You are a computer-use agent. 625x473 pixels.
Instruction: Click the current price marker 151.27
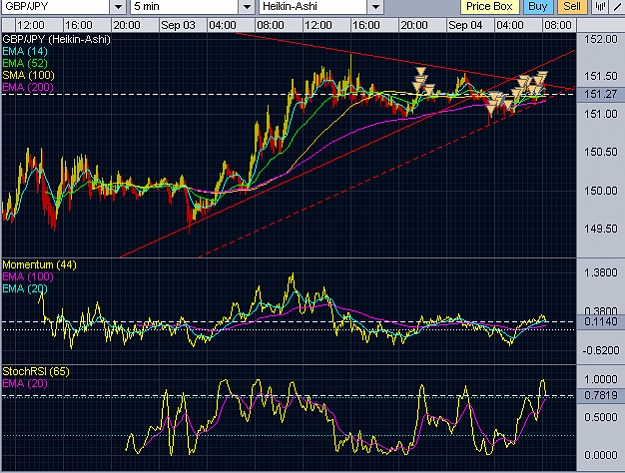click(600, 94)
